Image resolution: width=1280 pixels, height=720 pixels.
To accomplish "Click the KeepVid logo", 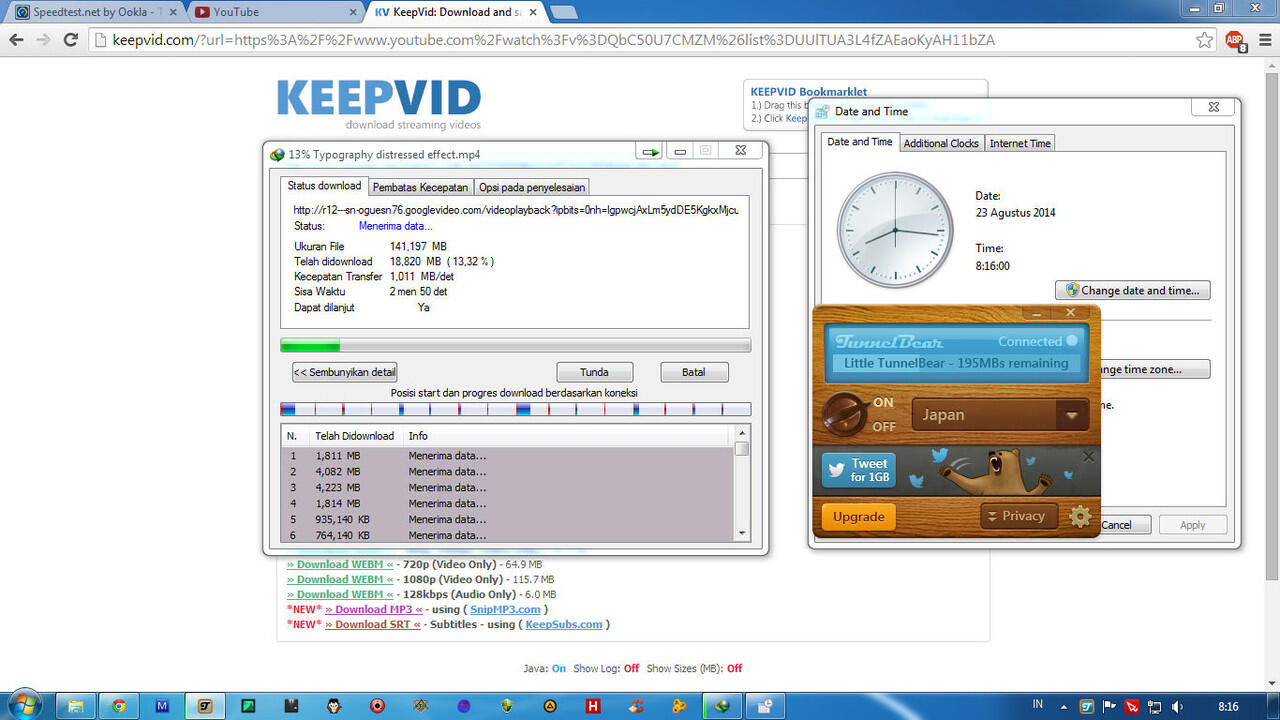I will 379,104.
